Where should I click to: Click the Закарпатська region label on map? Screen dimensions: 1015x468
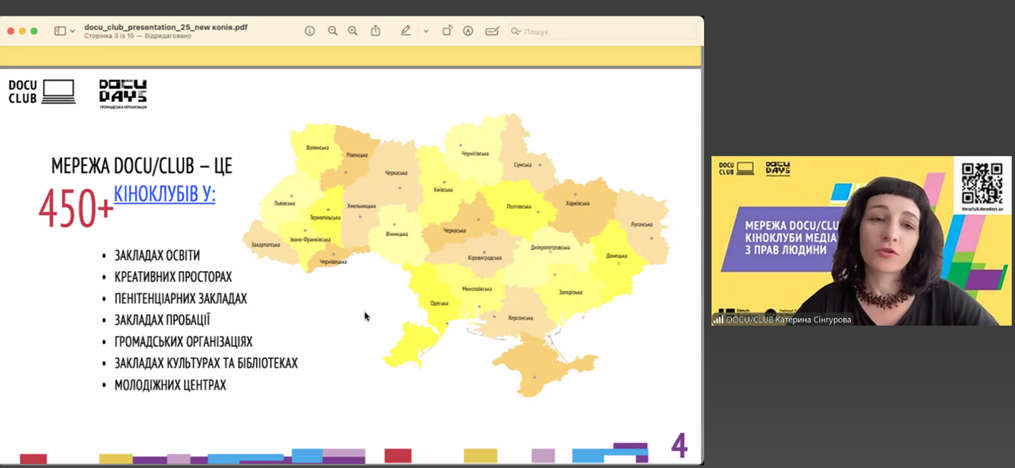pos(265,245)
